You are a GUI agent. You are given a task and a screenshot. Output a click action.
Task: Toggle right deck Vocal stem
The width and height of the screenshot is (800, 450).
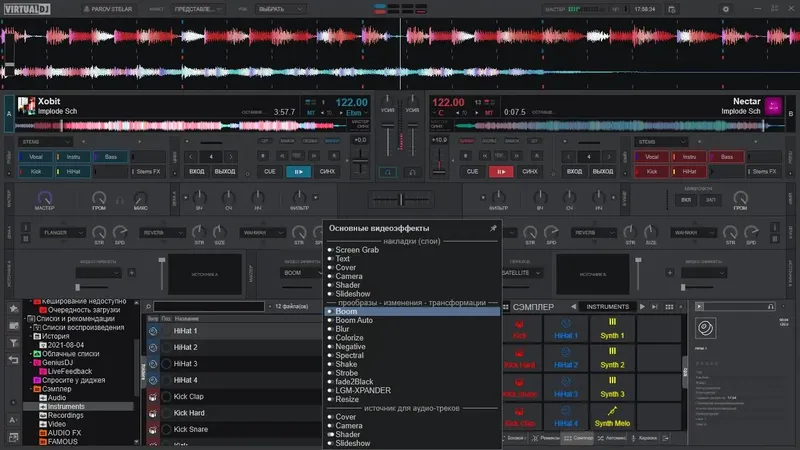[x=652, y=157]
